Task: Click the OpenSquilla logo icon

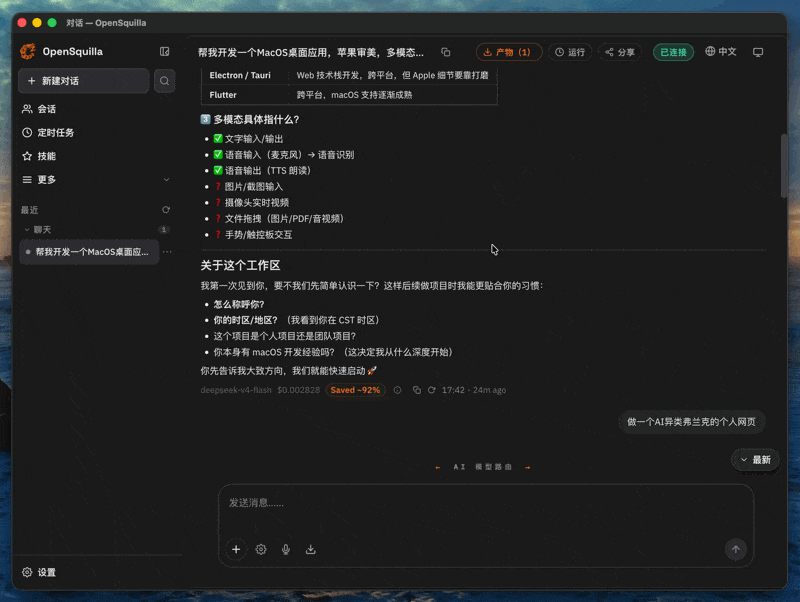Action: (x=28, y=51)
